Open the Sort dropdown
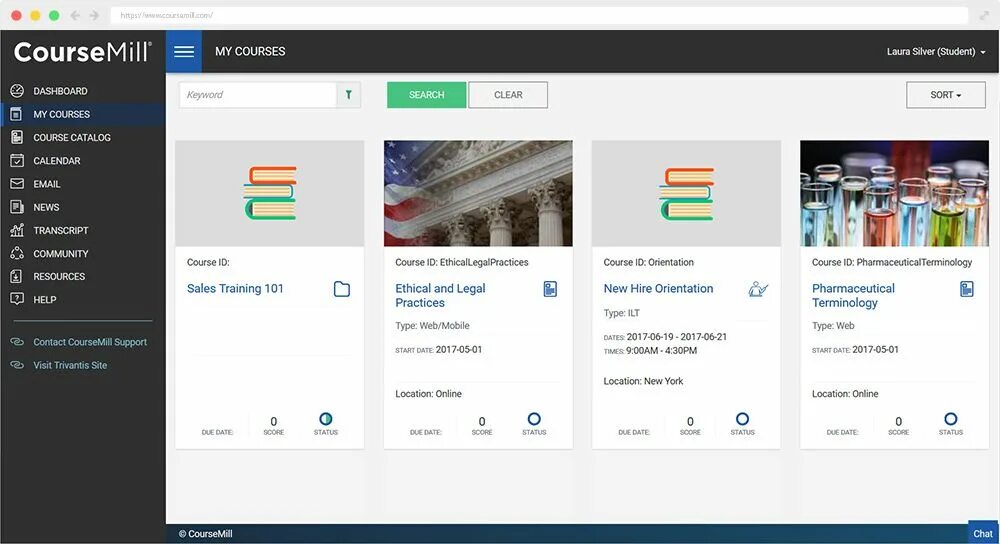 (x=946, y=94)
